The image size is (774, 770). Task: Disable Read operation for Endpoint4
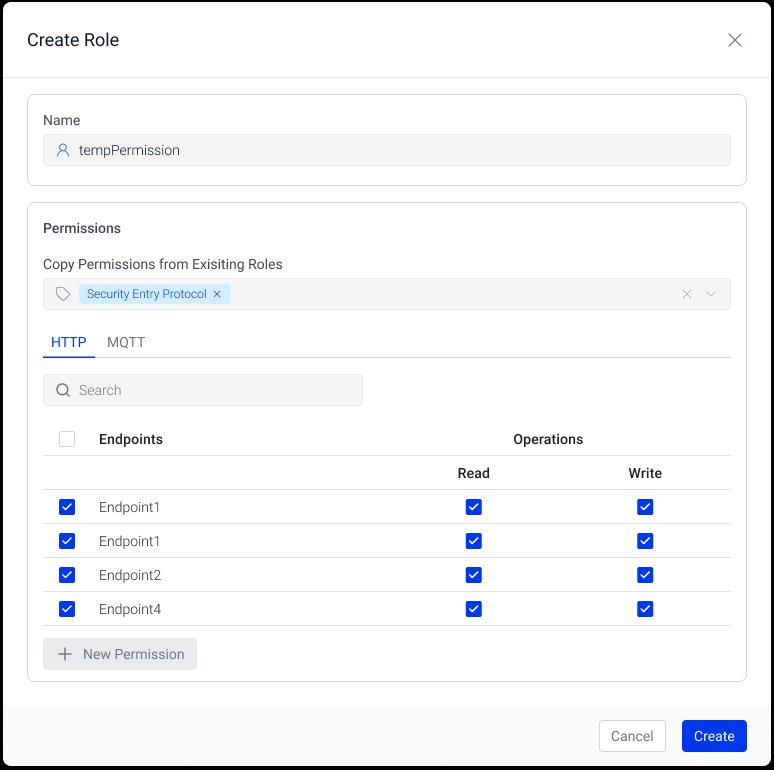point(474,609)
